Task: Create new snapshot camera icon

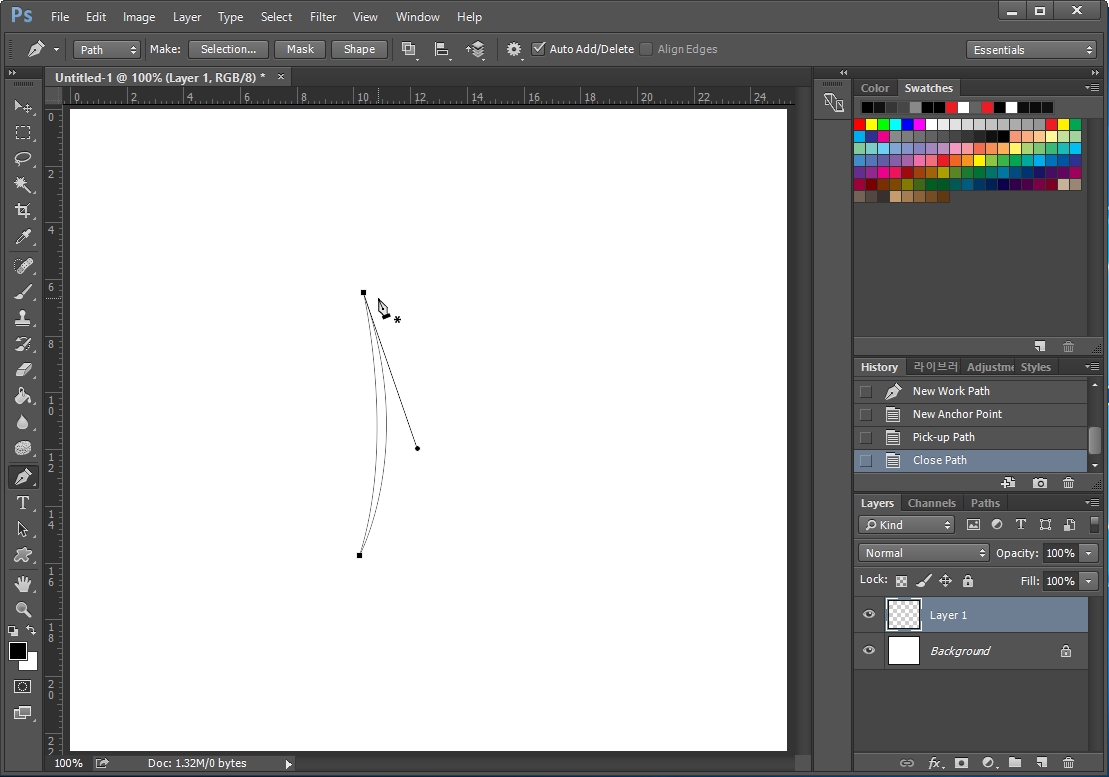Action: coord(1040,483)
